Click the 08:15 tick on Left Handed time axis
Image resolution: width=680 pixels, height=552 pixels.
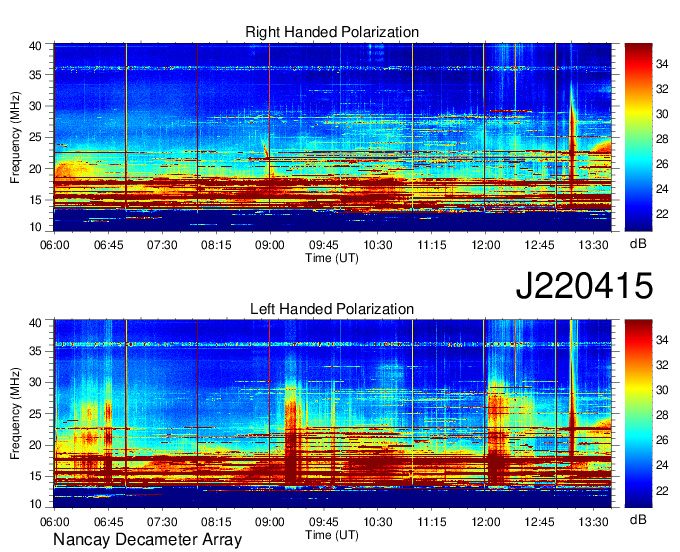(216, 522)
